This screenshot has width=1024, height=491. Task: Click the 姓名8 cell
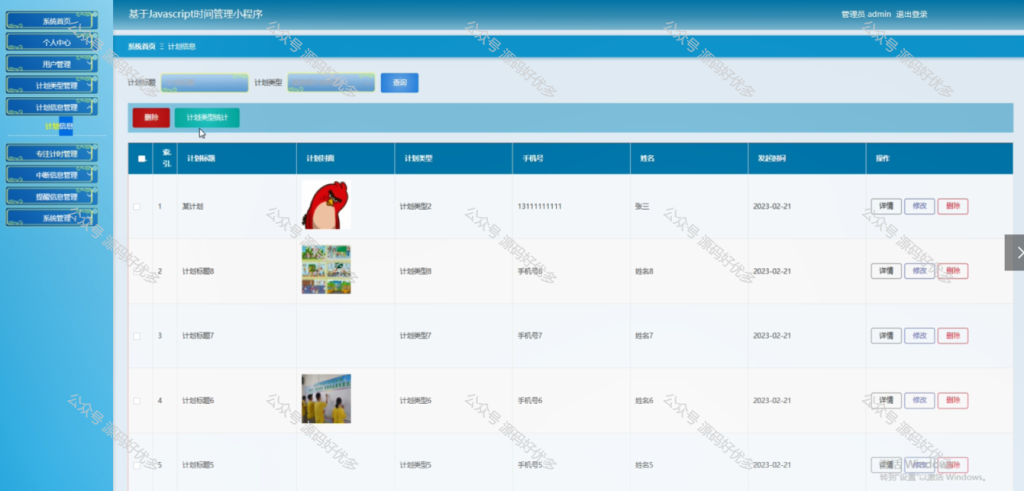coord(644,271)
